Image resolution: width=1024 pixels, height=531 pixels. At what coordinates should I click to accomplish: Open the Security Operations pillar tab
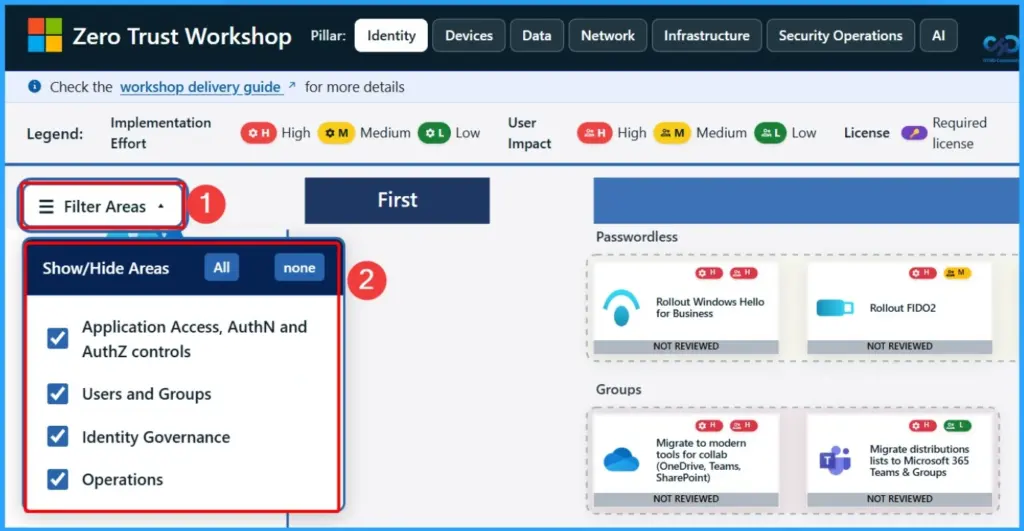coord(840,36)
